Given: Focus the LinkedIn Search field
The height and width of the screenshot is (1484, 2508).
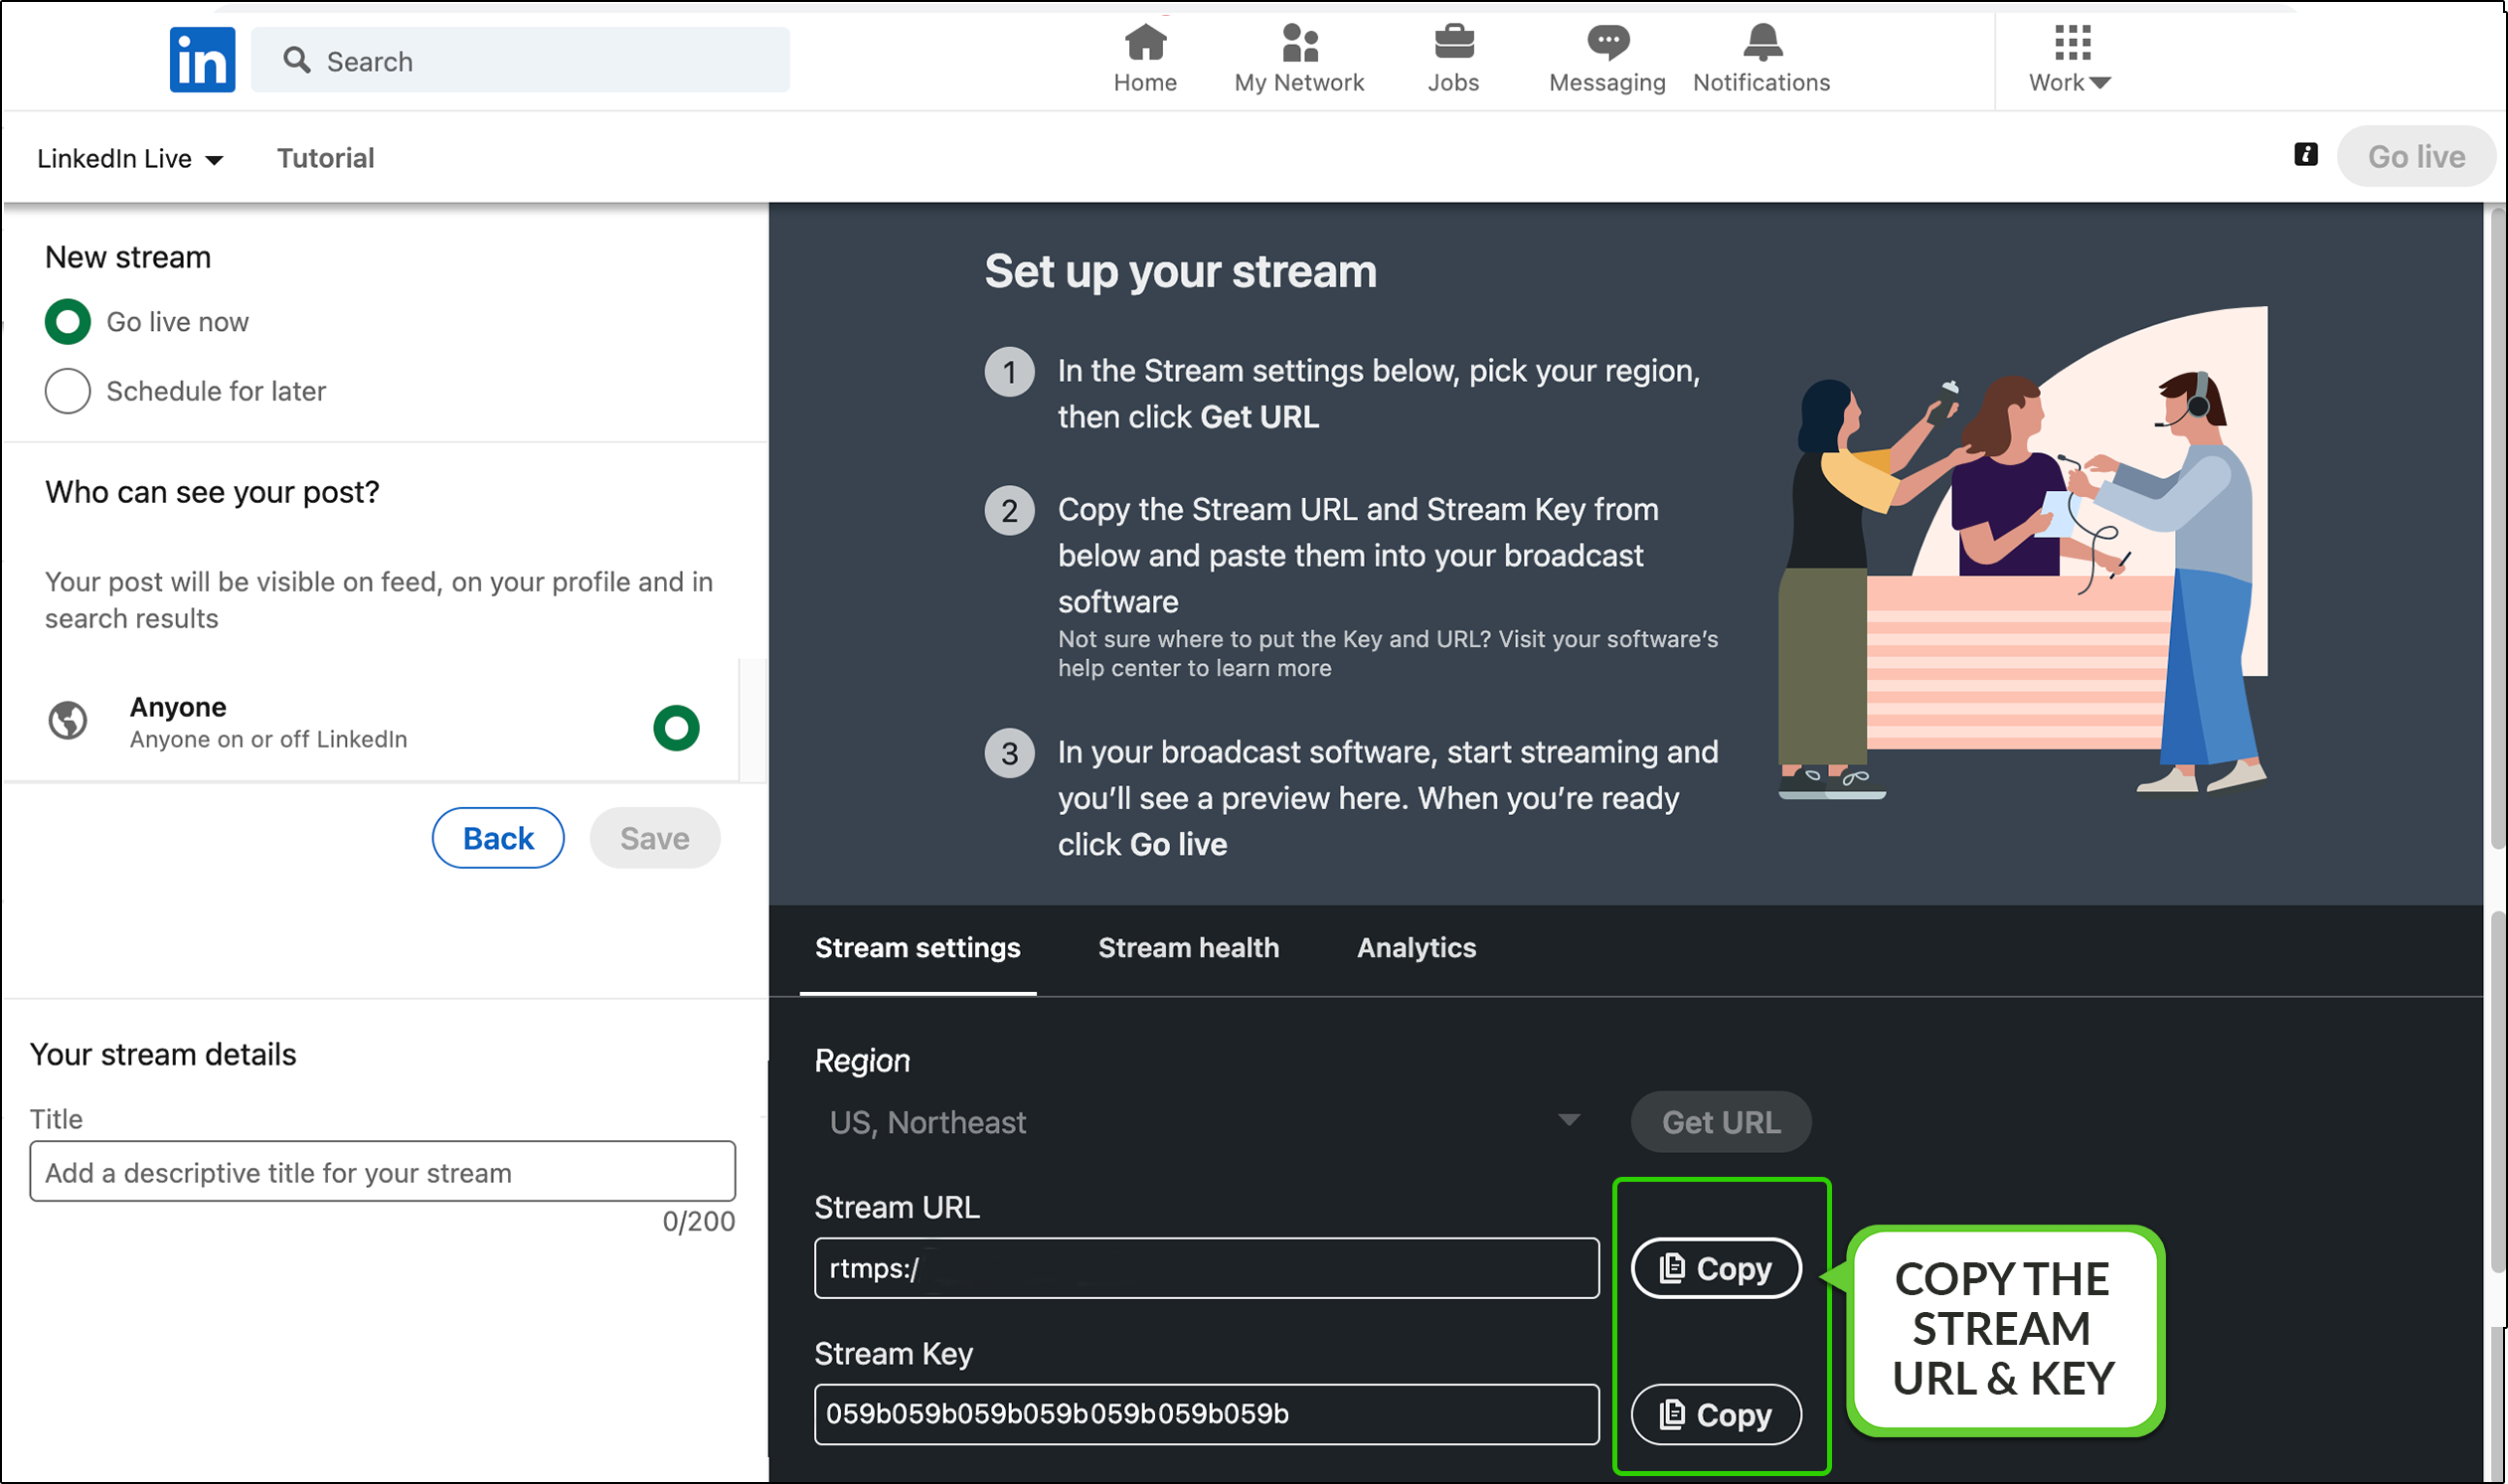Looking at the screenshot, I should pyautogui.click(x=520, y=60).
